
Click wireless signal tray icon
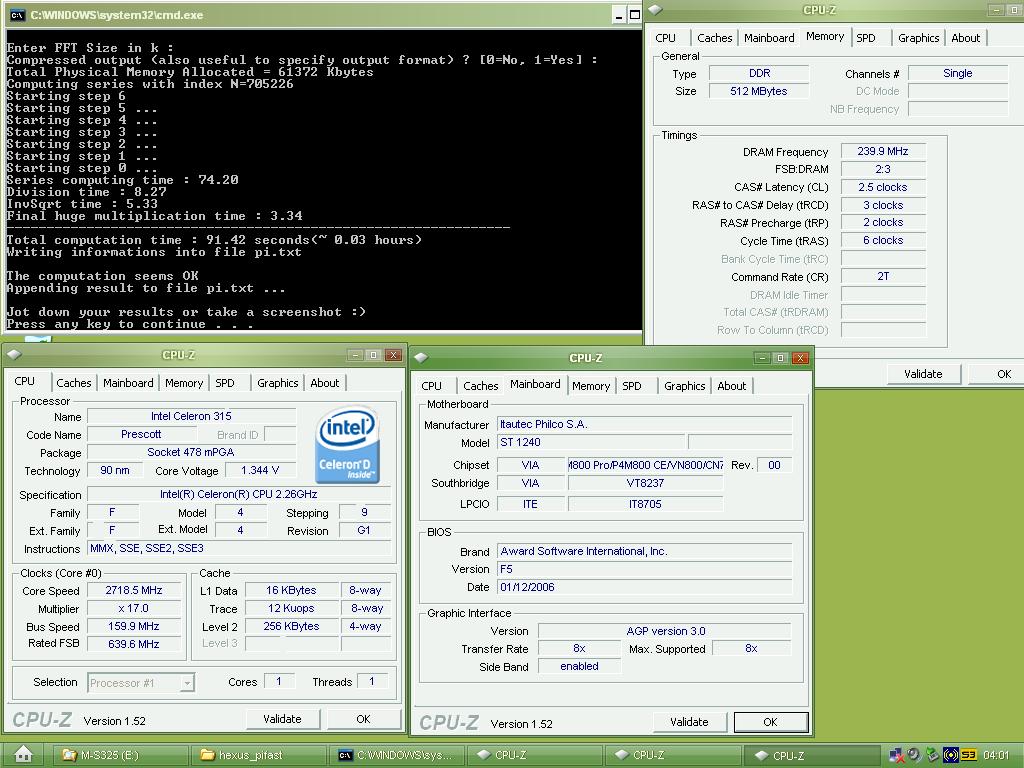coord(950,755)
